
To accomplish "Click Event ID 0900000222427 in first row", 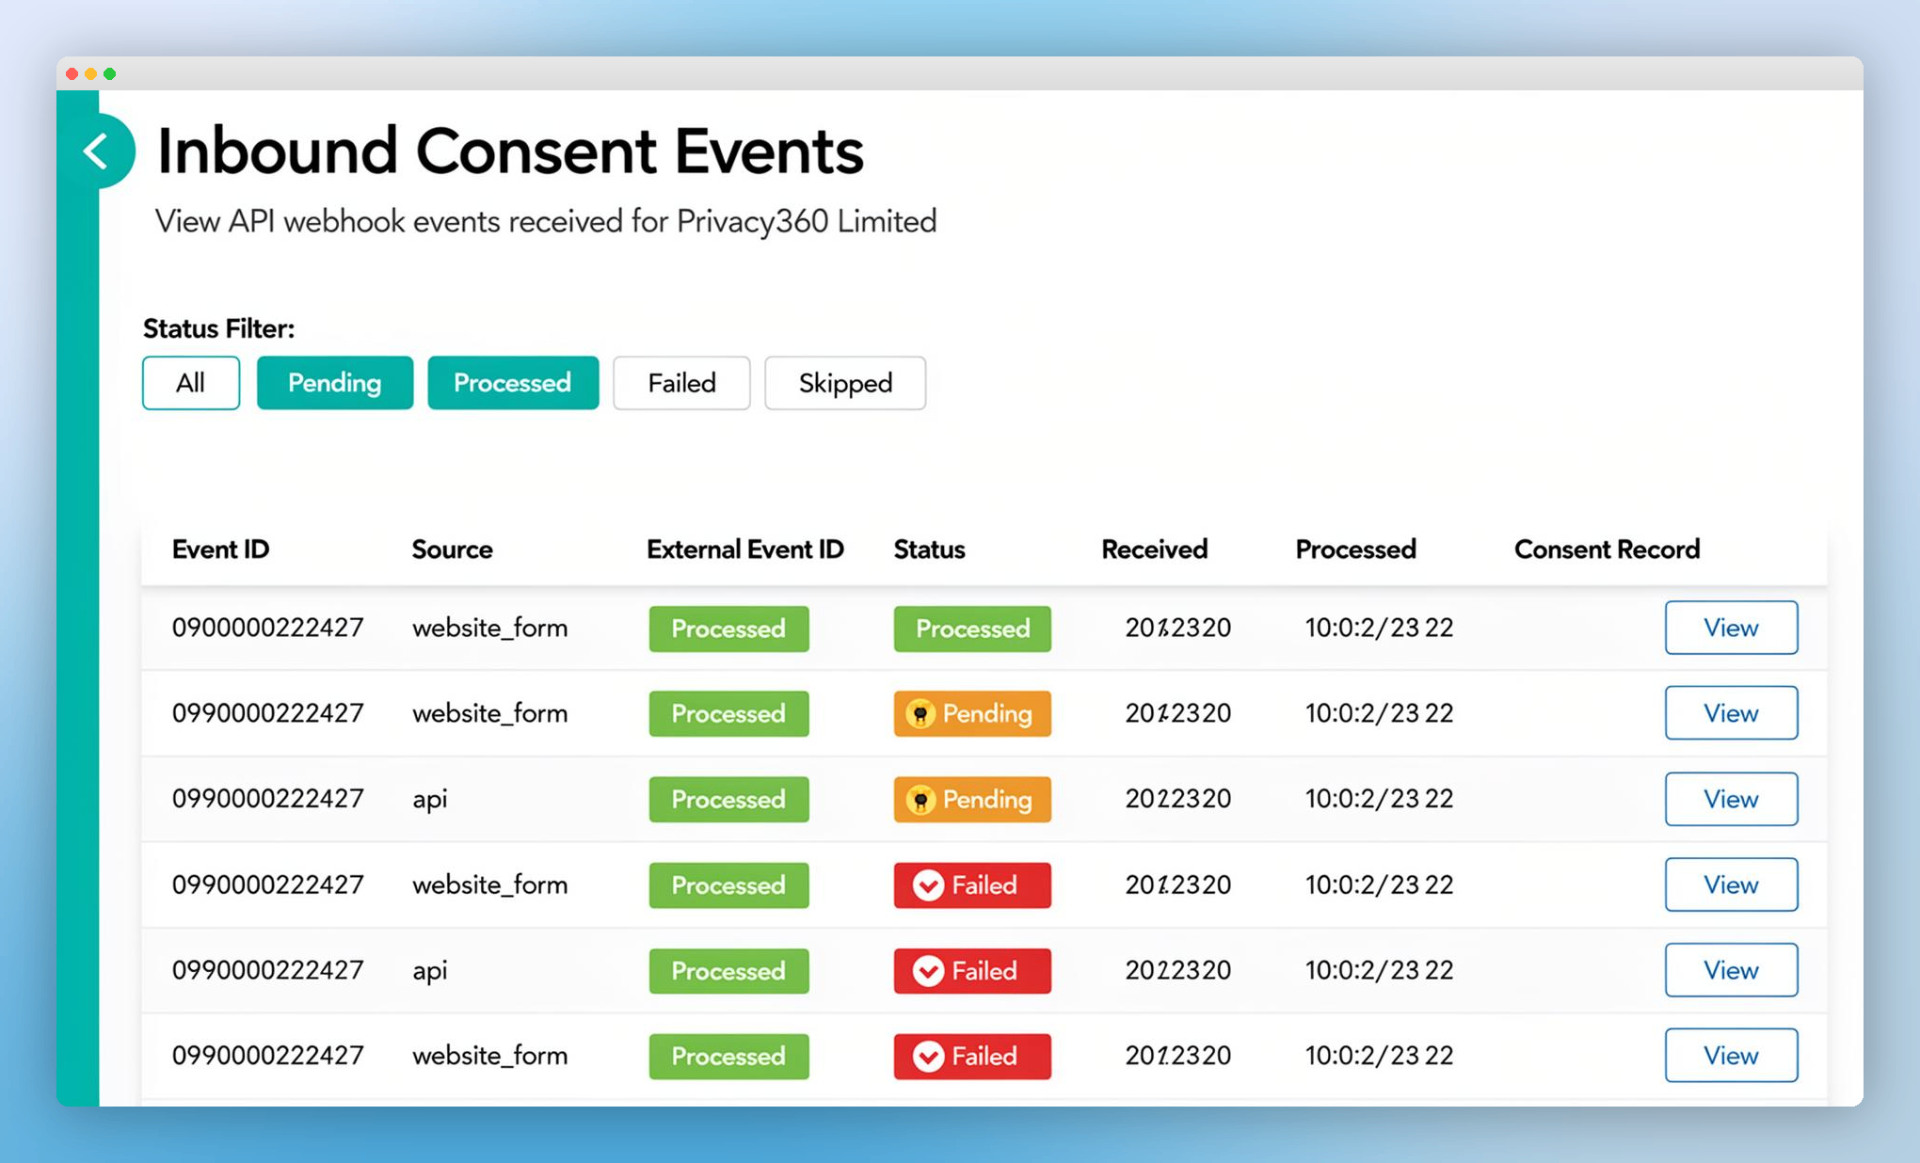I will [267, 628].
